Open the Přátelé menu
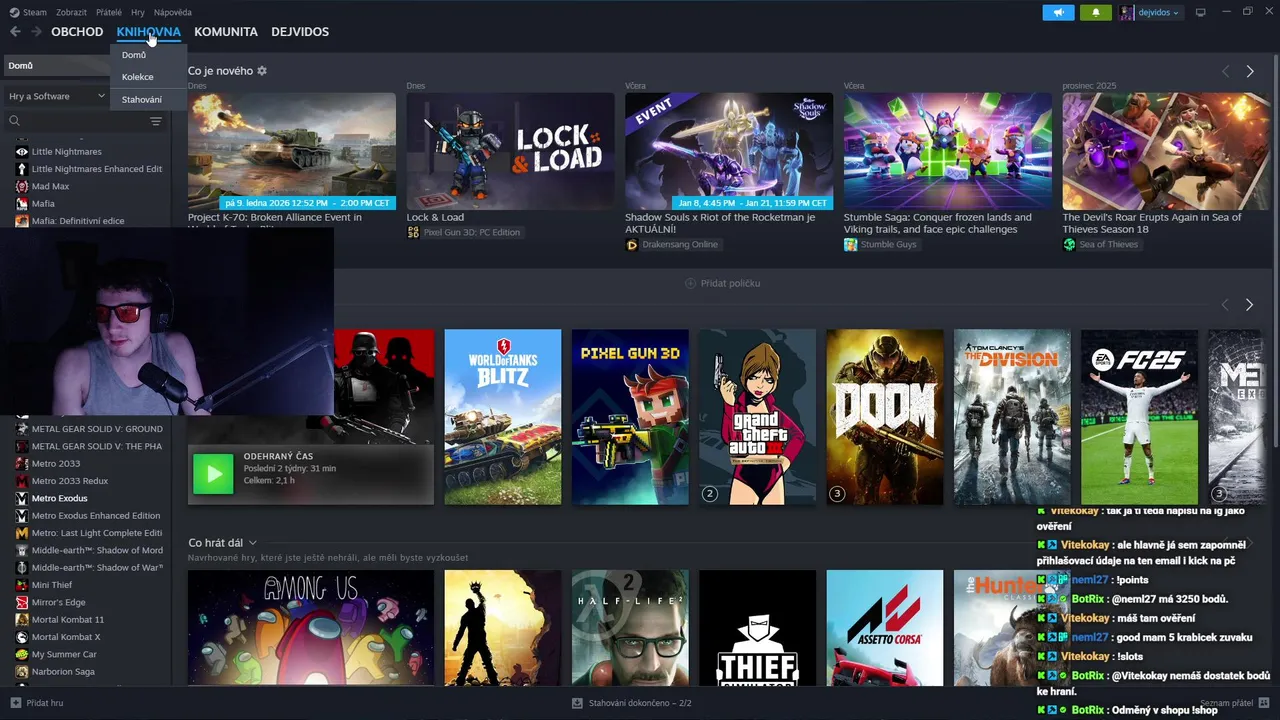This screenshot has width=1280, height=720. 109,12
